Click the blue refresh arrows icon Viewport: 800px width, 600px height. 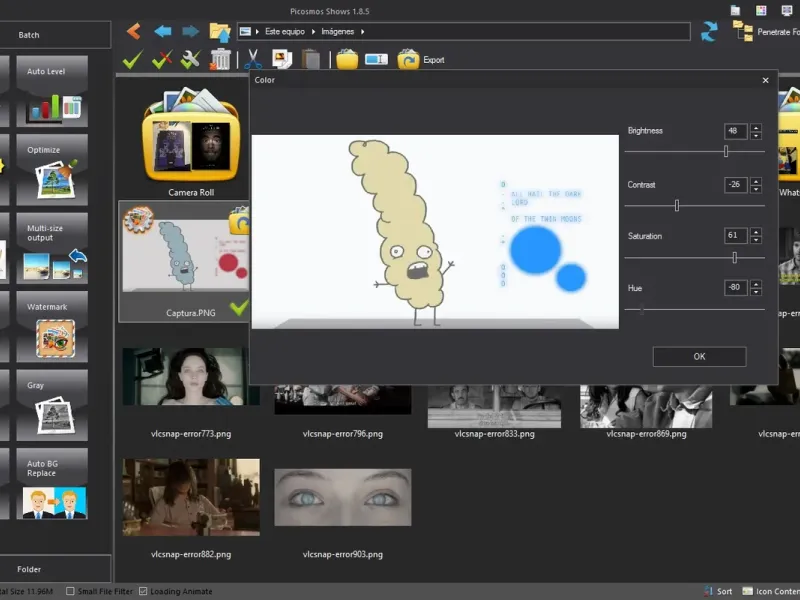click(709, 31)
